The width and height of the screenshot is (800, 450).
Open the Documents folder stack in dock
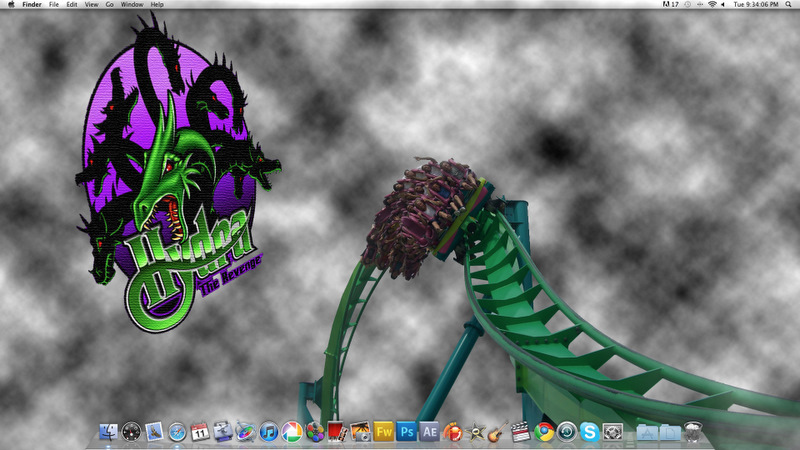tap(670, 433)
